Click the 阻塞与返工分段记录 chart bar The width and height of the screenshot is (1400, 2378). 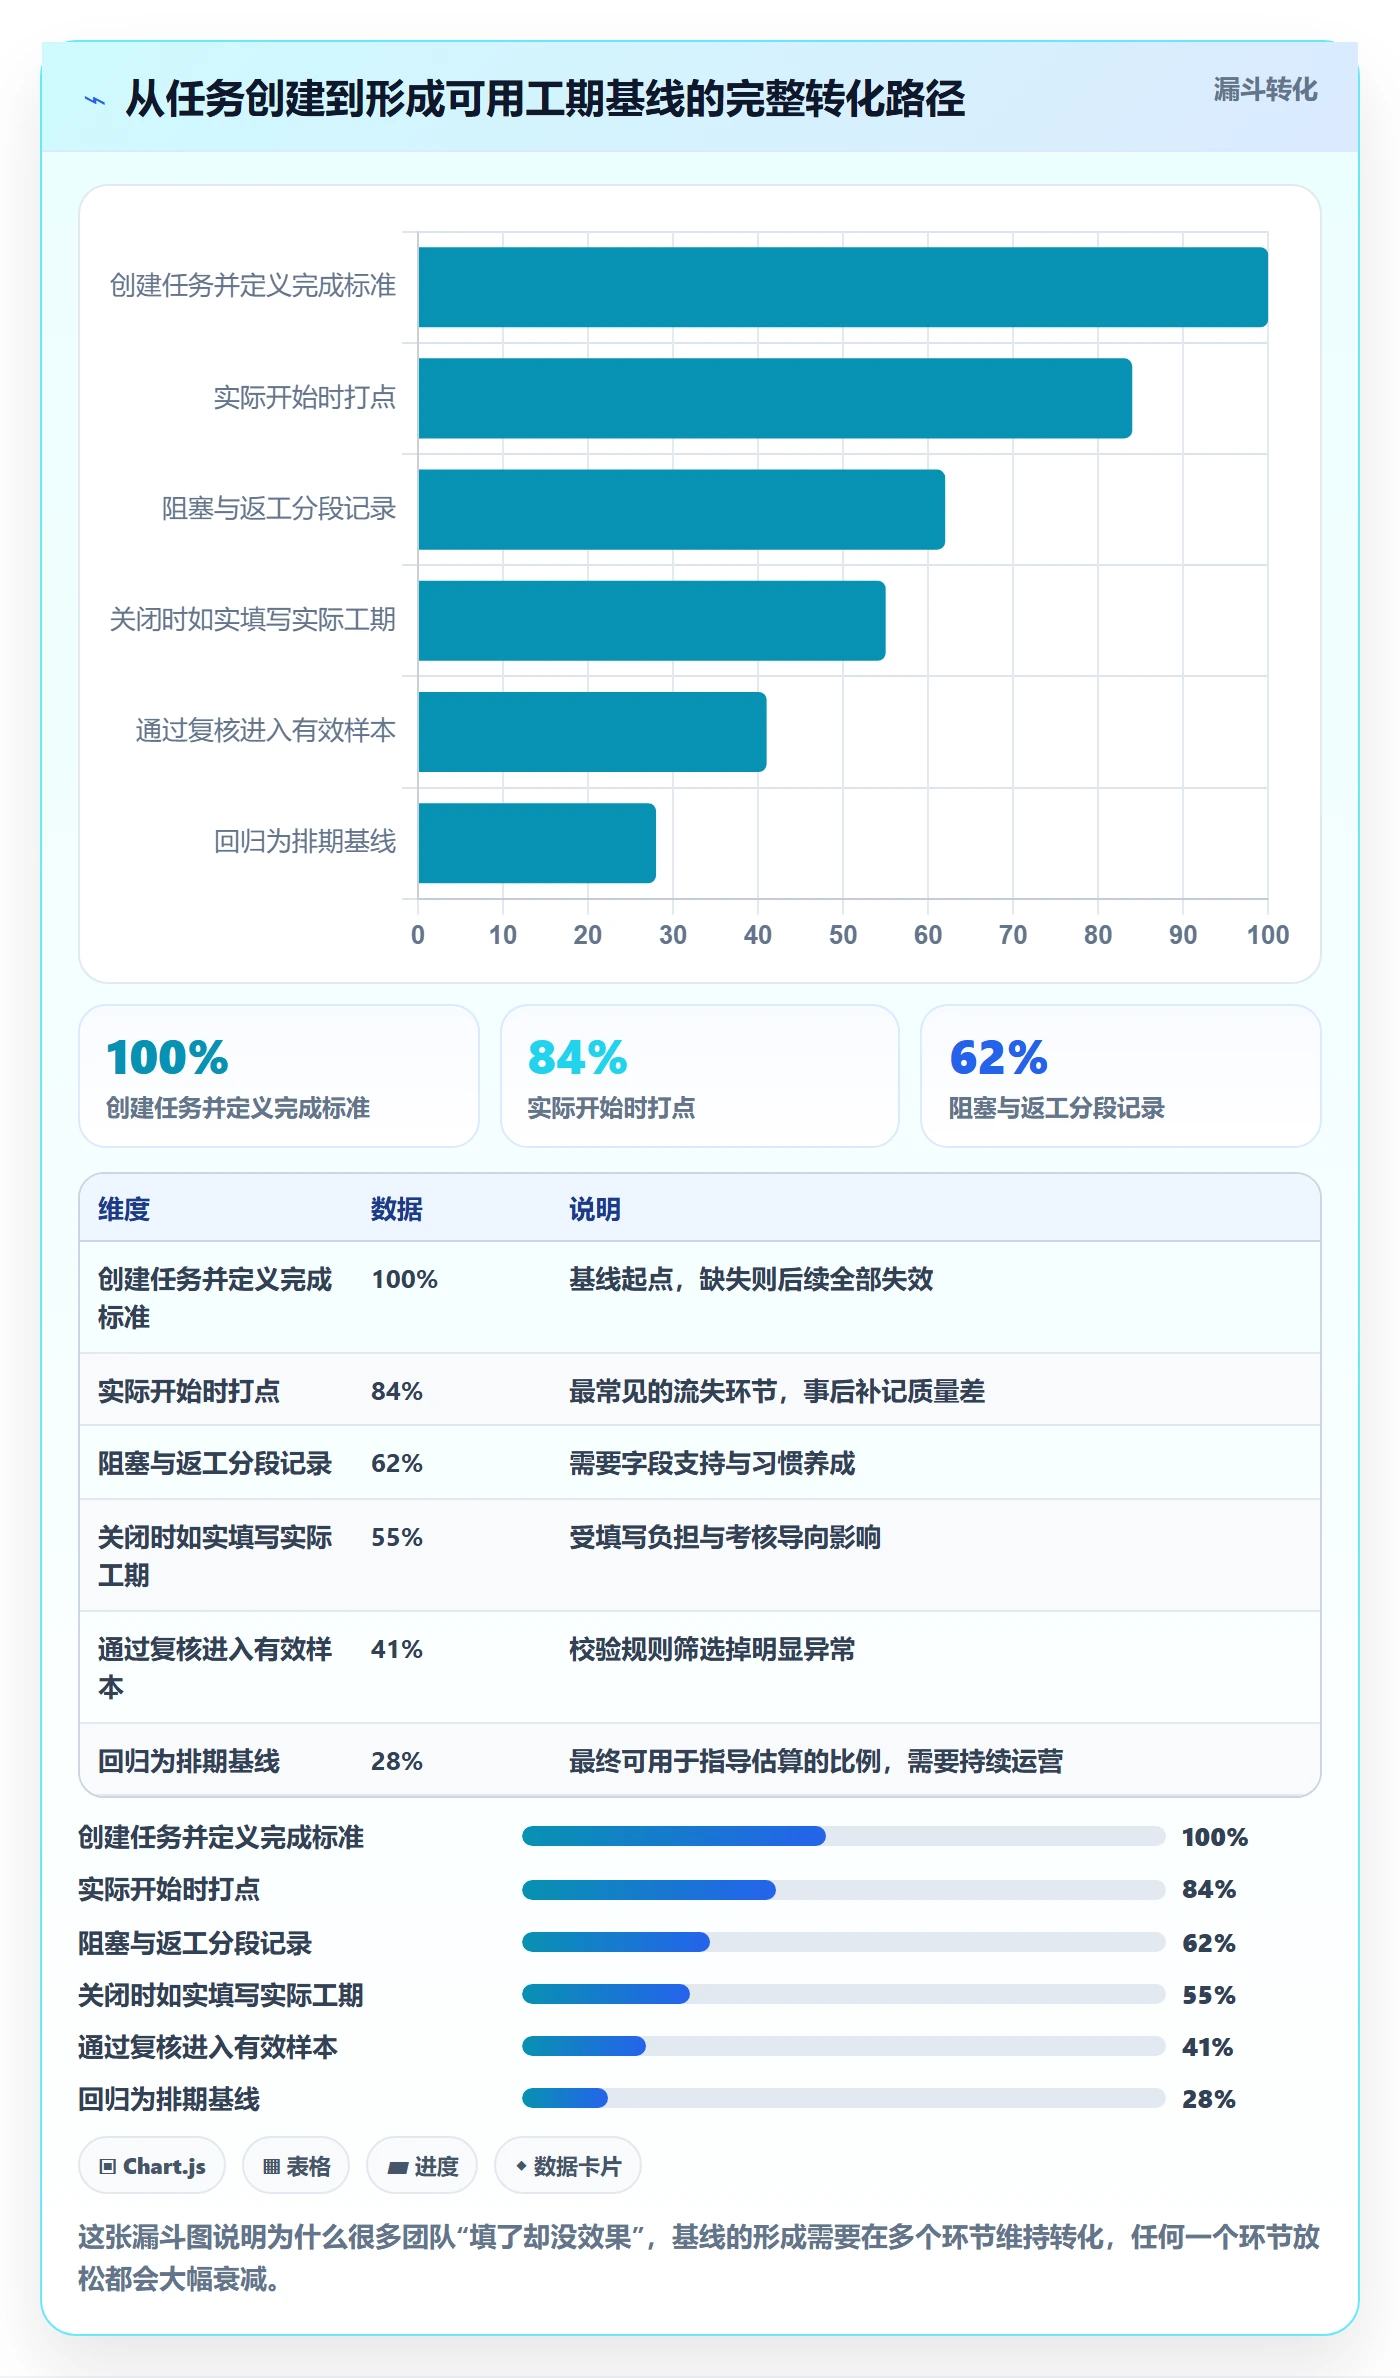pyautogui.click(x=681, y=509)
